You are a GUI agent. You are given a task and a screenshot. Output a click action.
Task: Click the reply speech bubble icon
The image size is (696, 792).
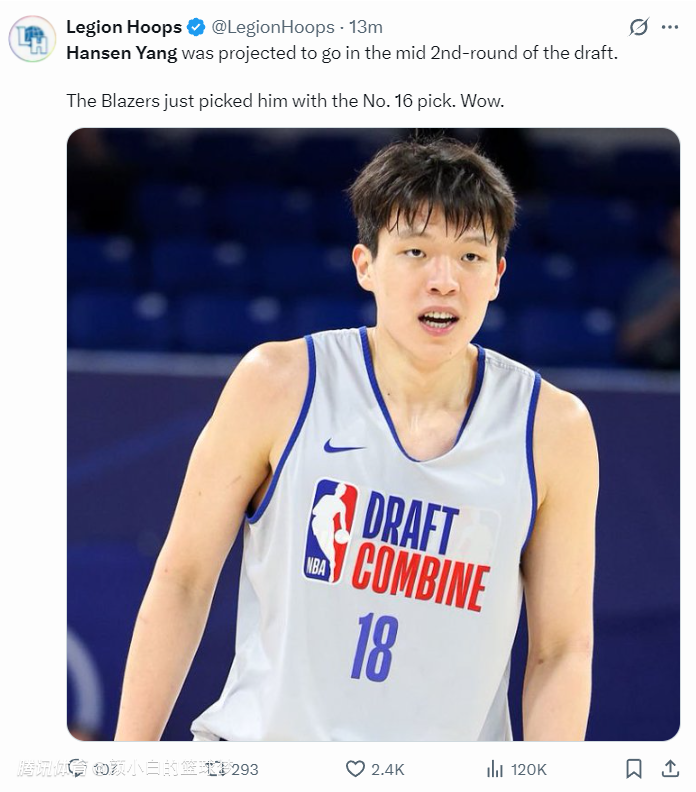pyautogui.click(x=77, y=768)
